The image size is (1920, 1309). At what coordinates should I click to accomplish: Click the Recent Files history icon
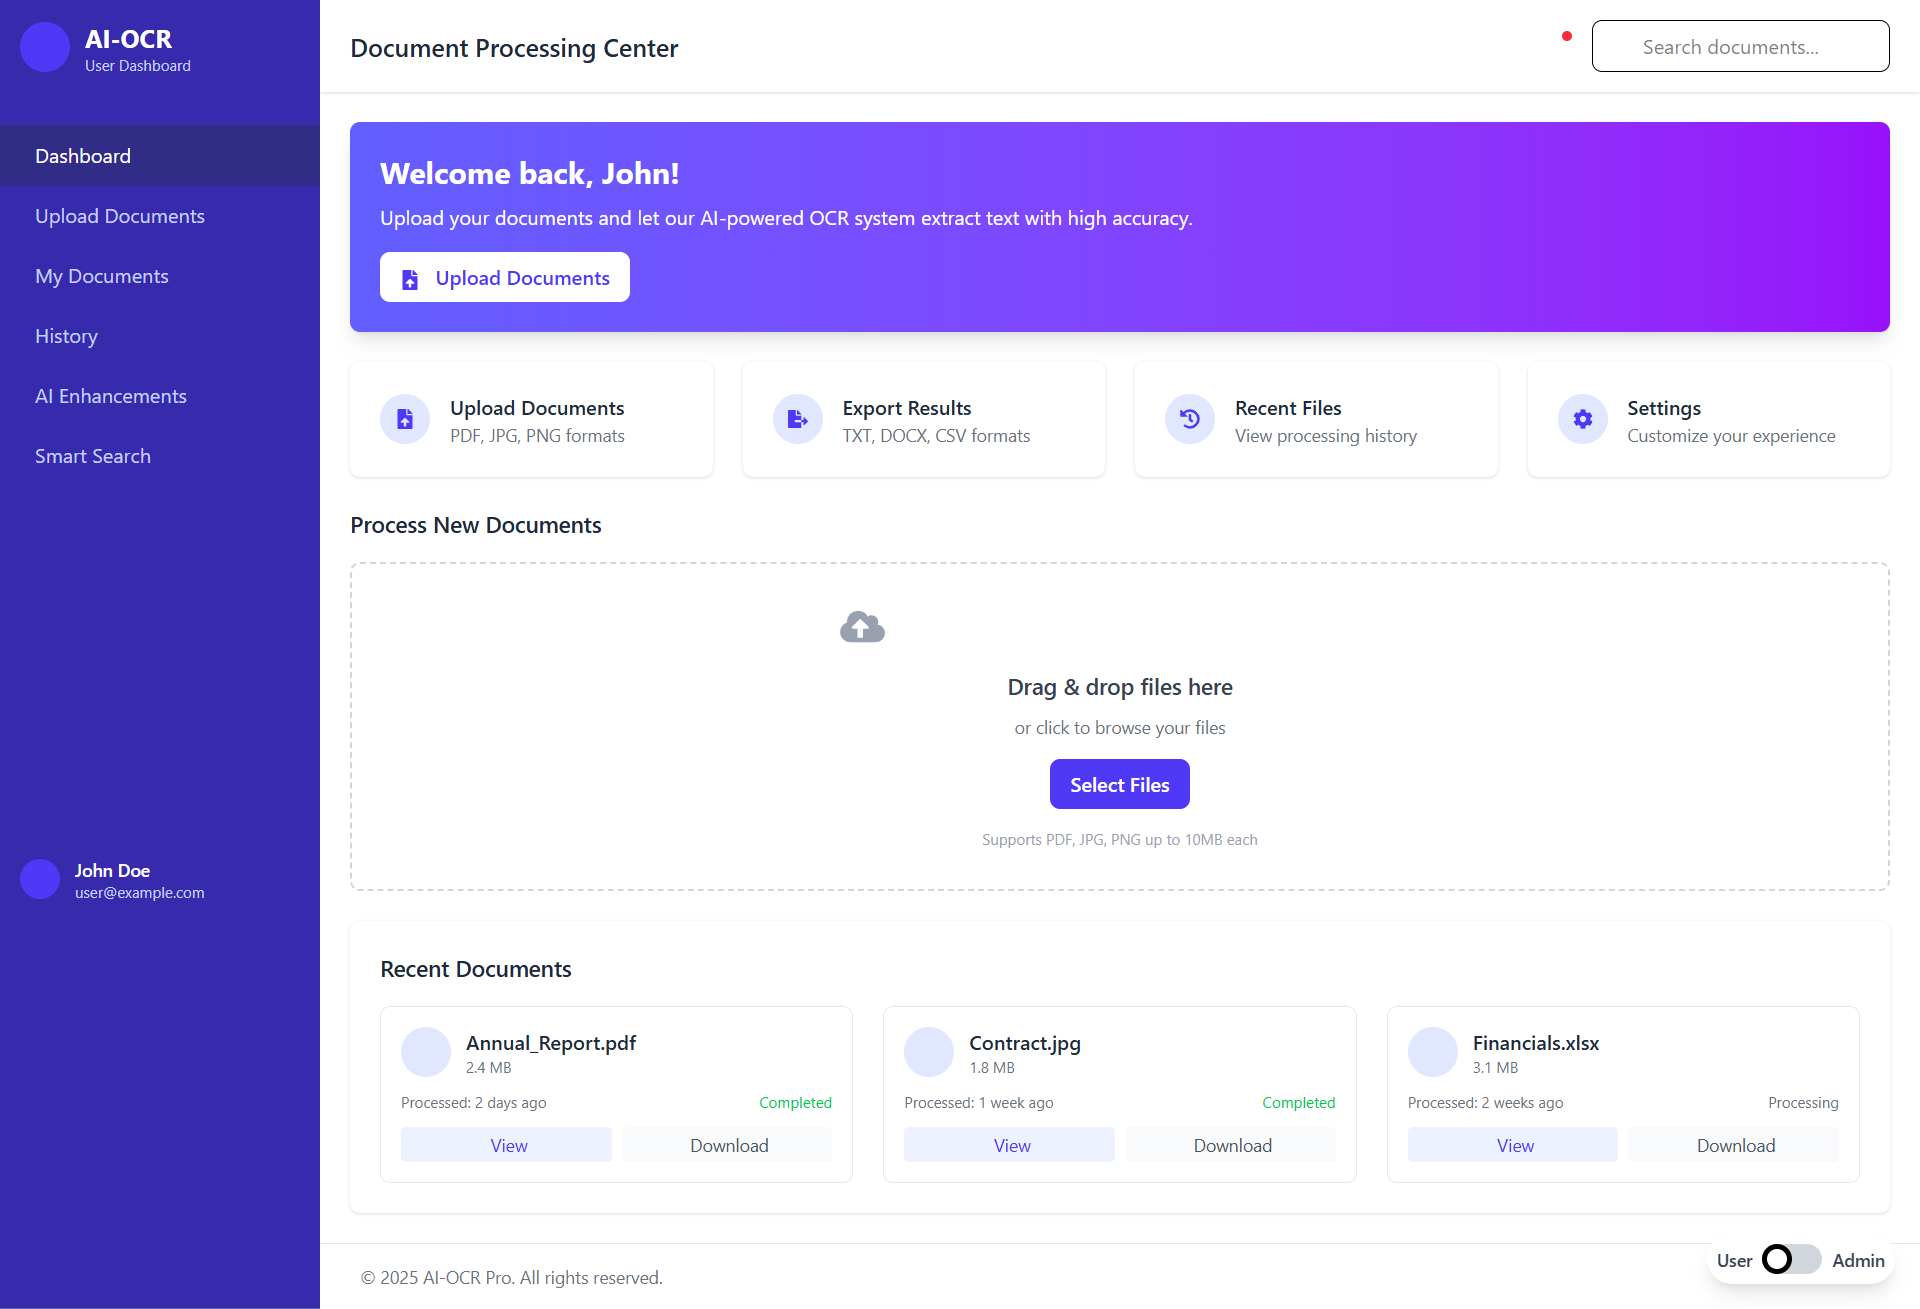point(1189,419)
